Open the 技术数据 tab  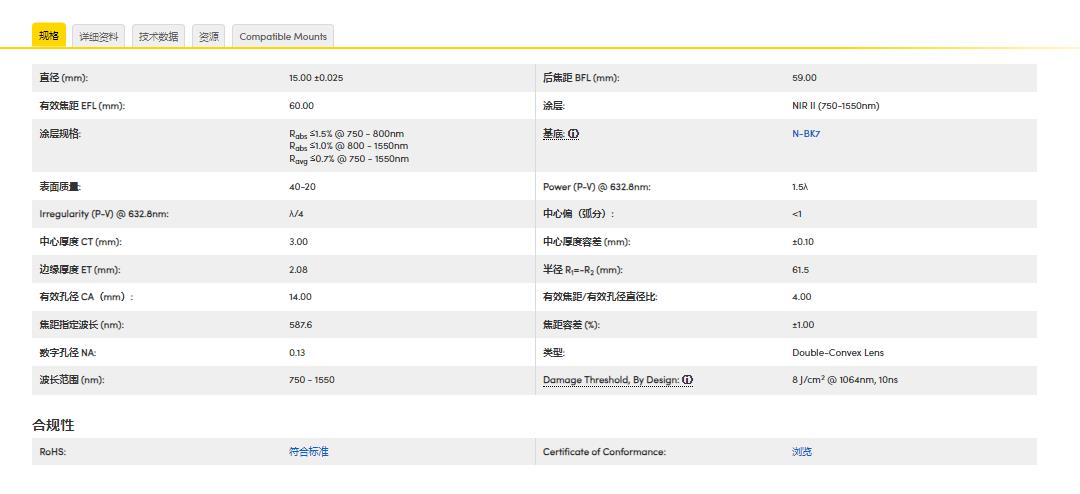158,37
